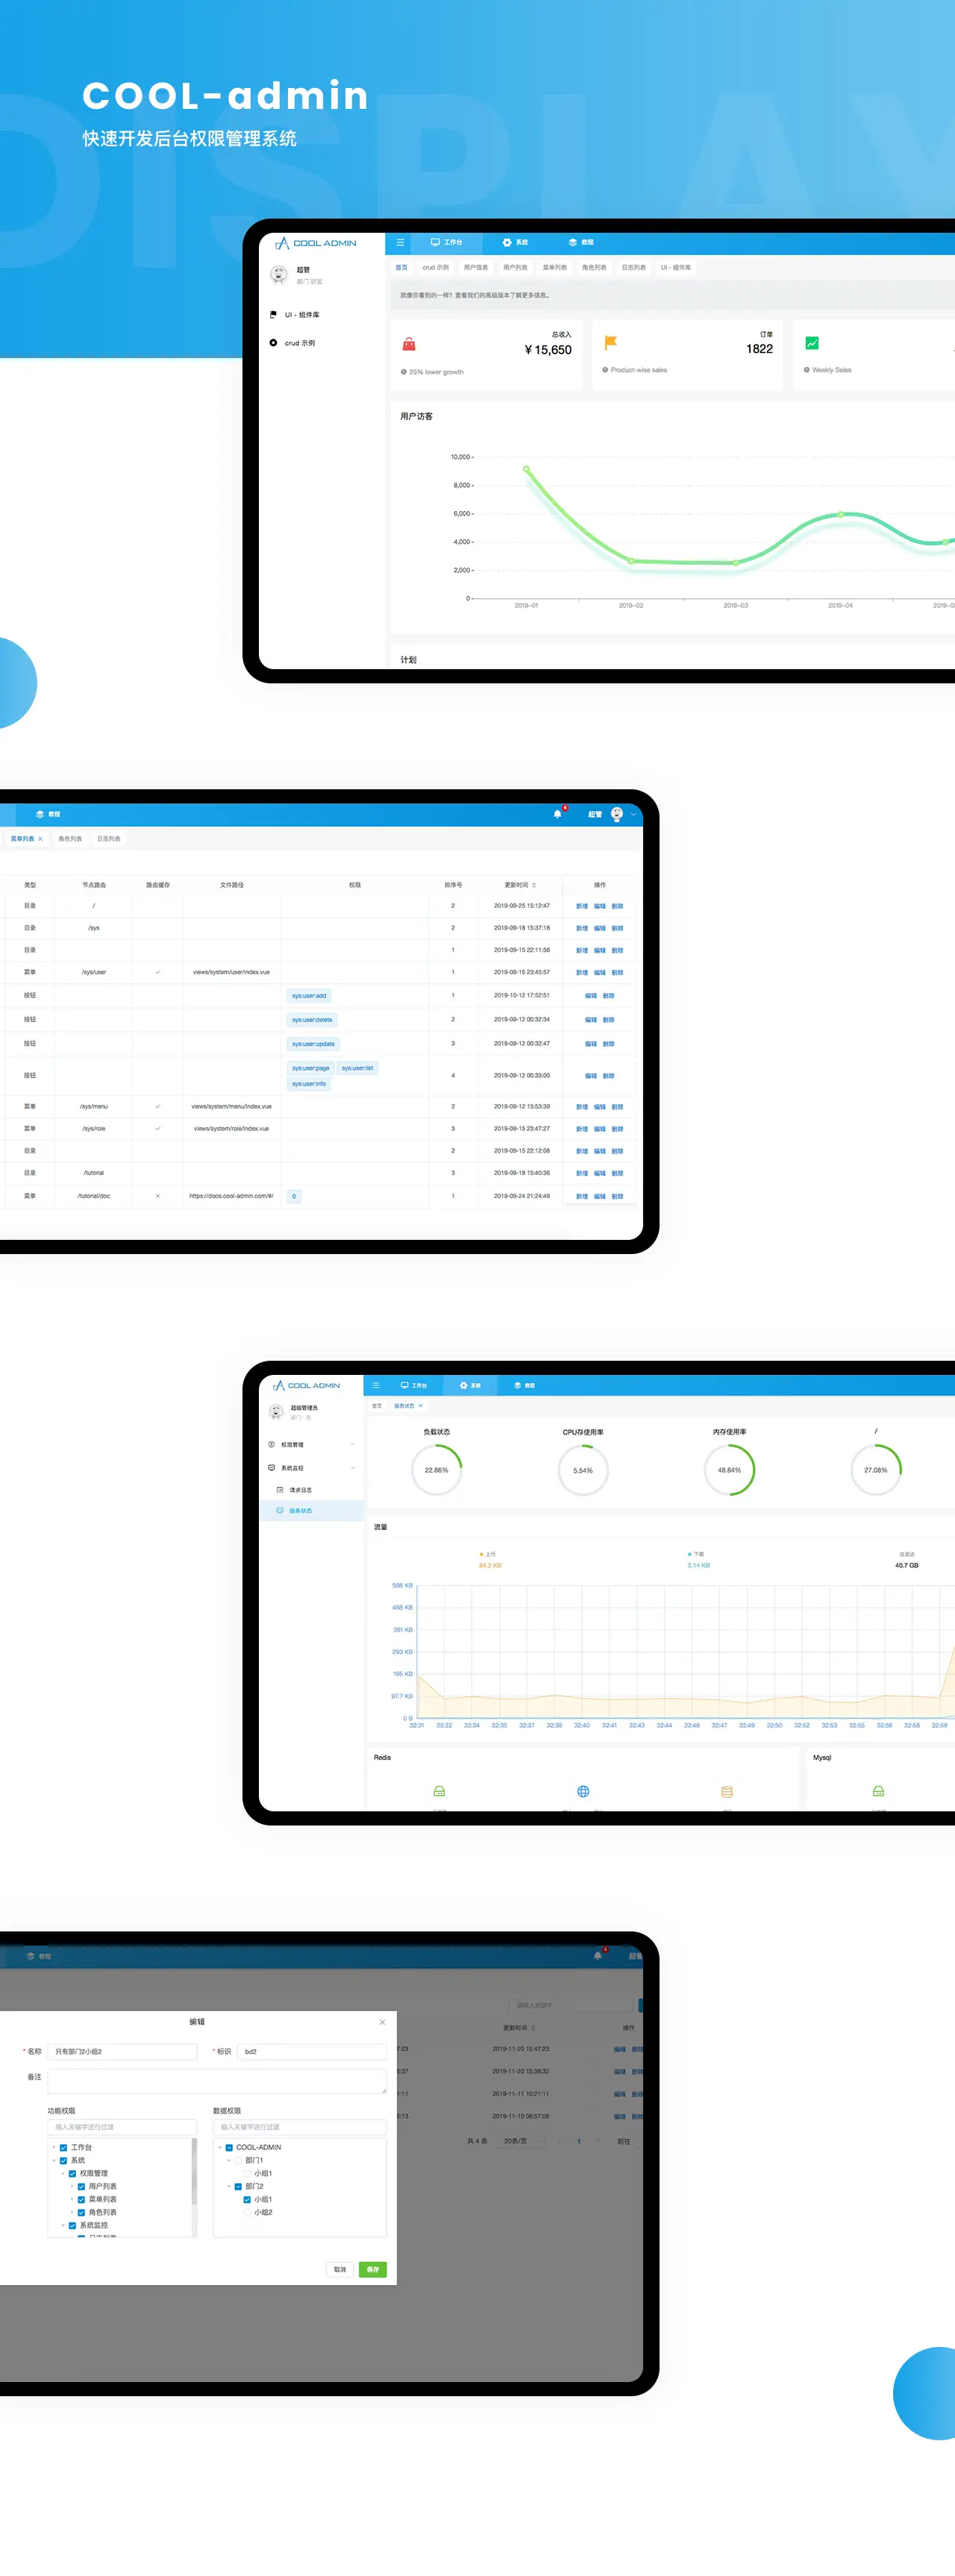Click 超级管理员 avatar in service status sidebar
Screen dimensions: 955x2576
[277, 1412]
